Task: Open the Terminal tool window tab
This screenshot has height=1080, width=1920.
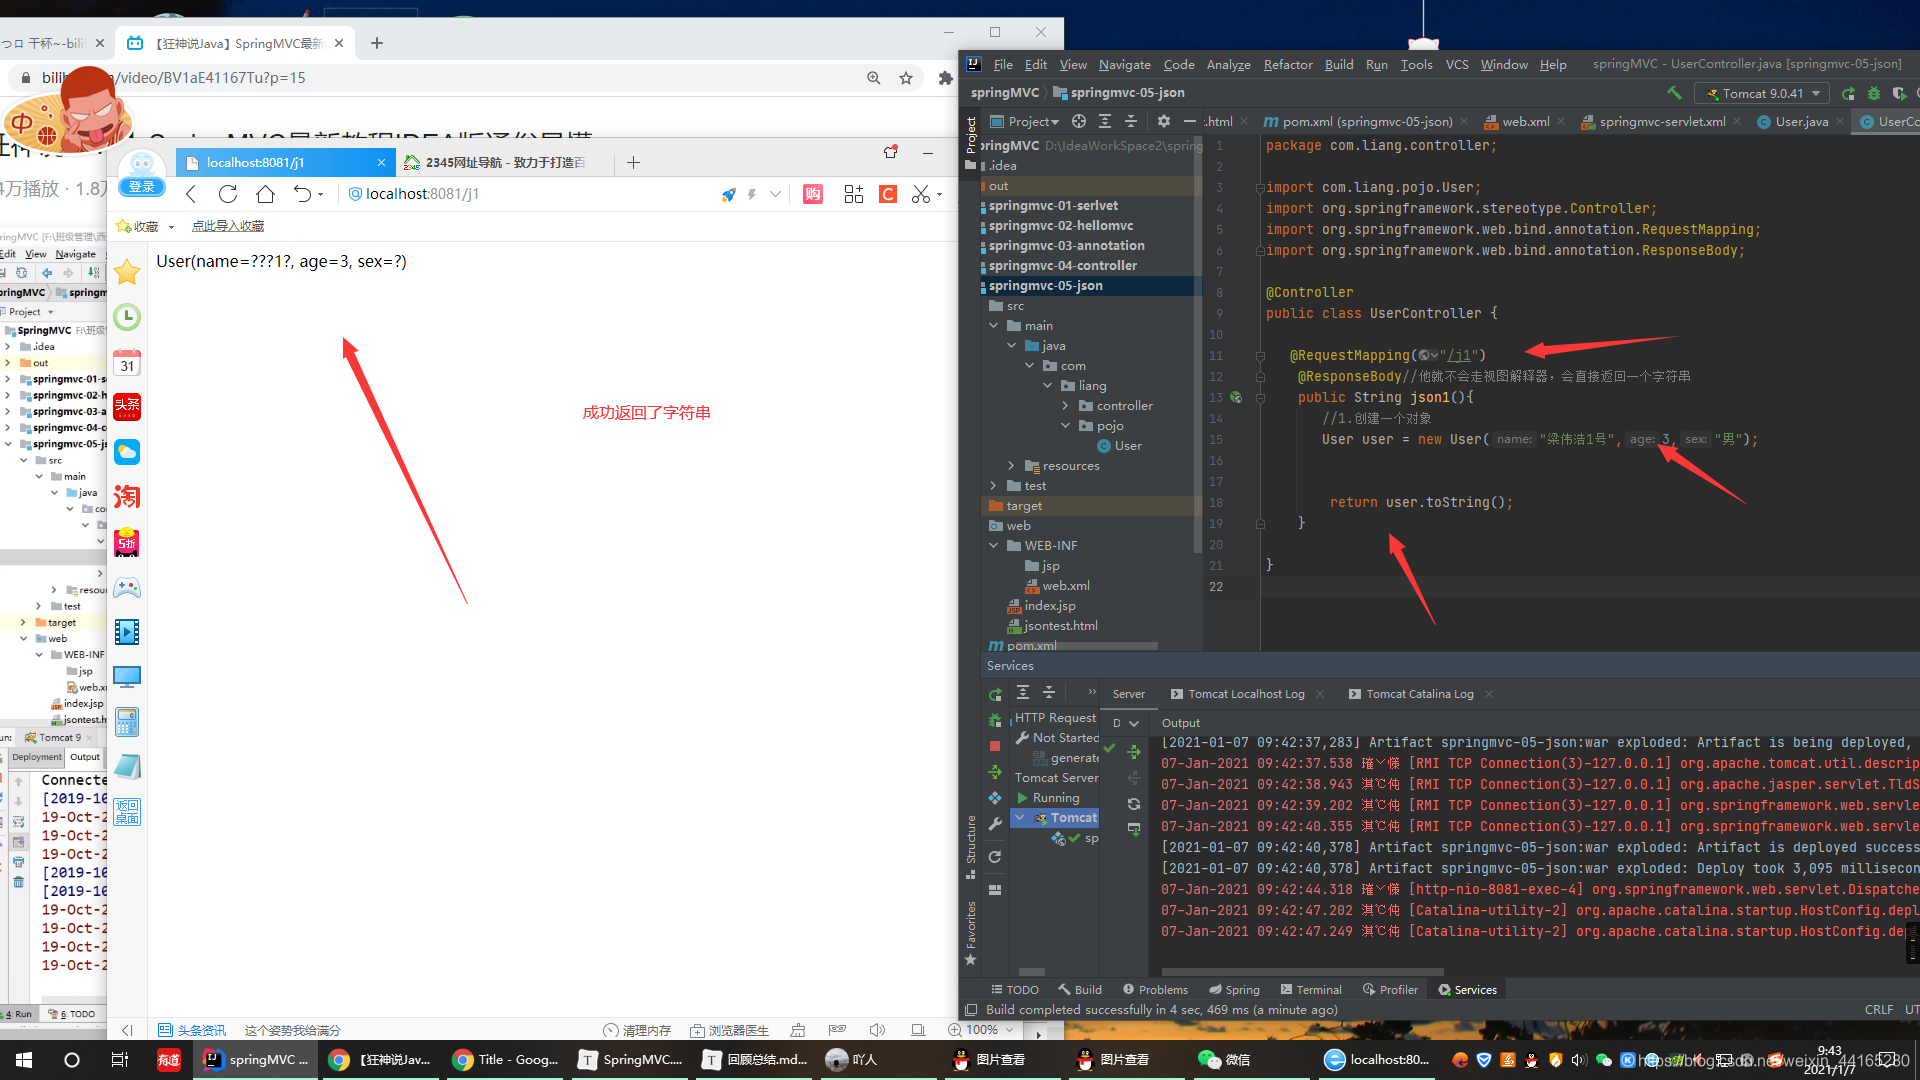Action: [x=1310, y=990]
